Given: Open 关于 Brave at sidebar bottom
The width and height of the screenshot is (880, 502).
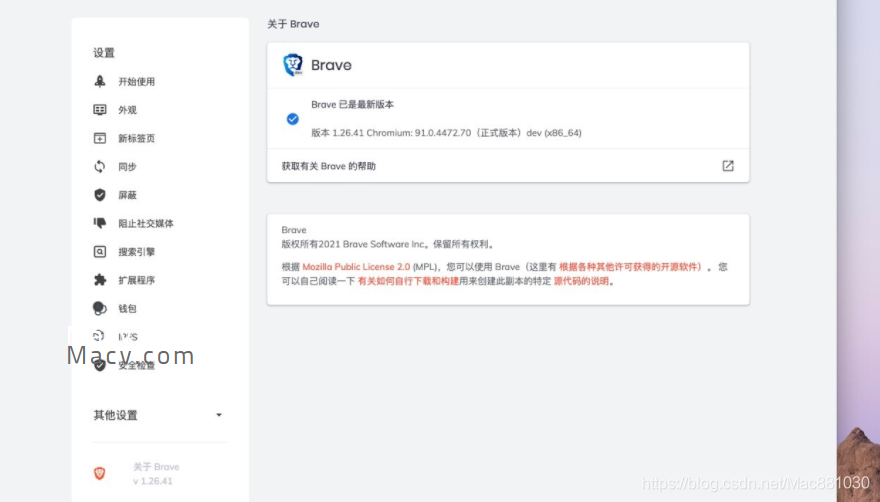Looking at the screenshot, I should 156,467.
